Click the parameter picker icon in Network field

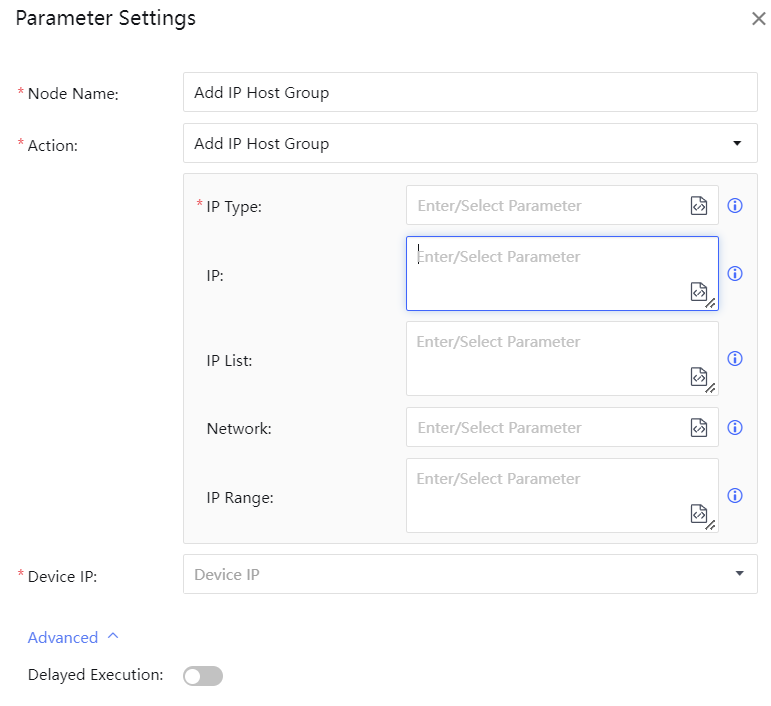point(699,428)
